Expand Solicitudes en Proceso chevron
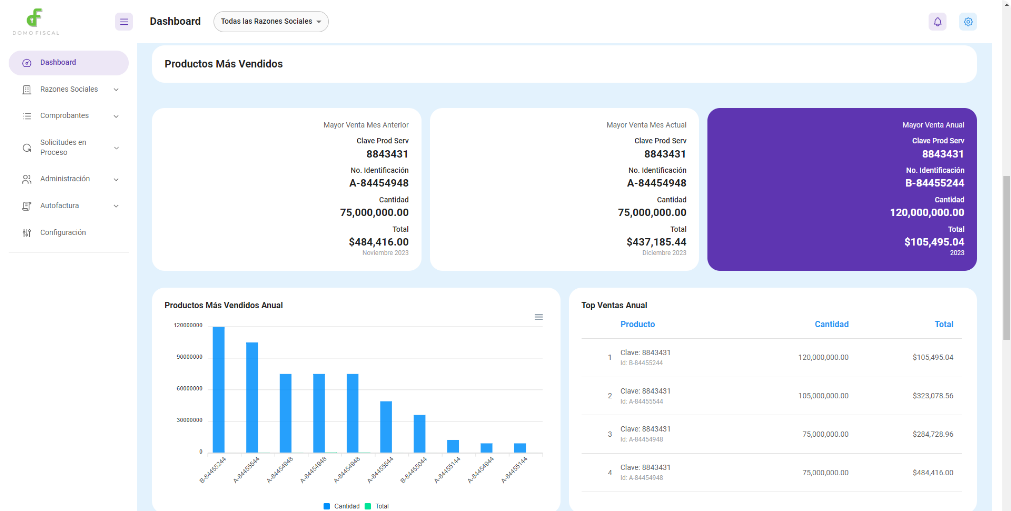 pos(116,148)
